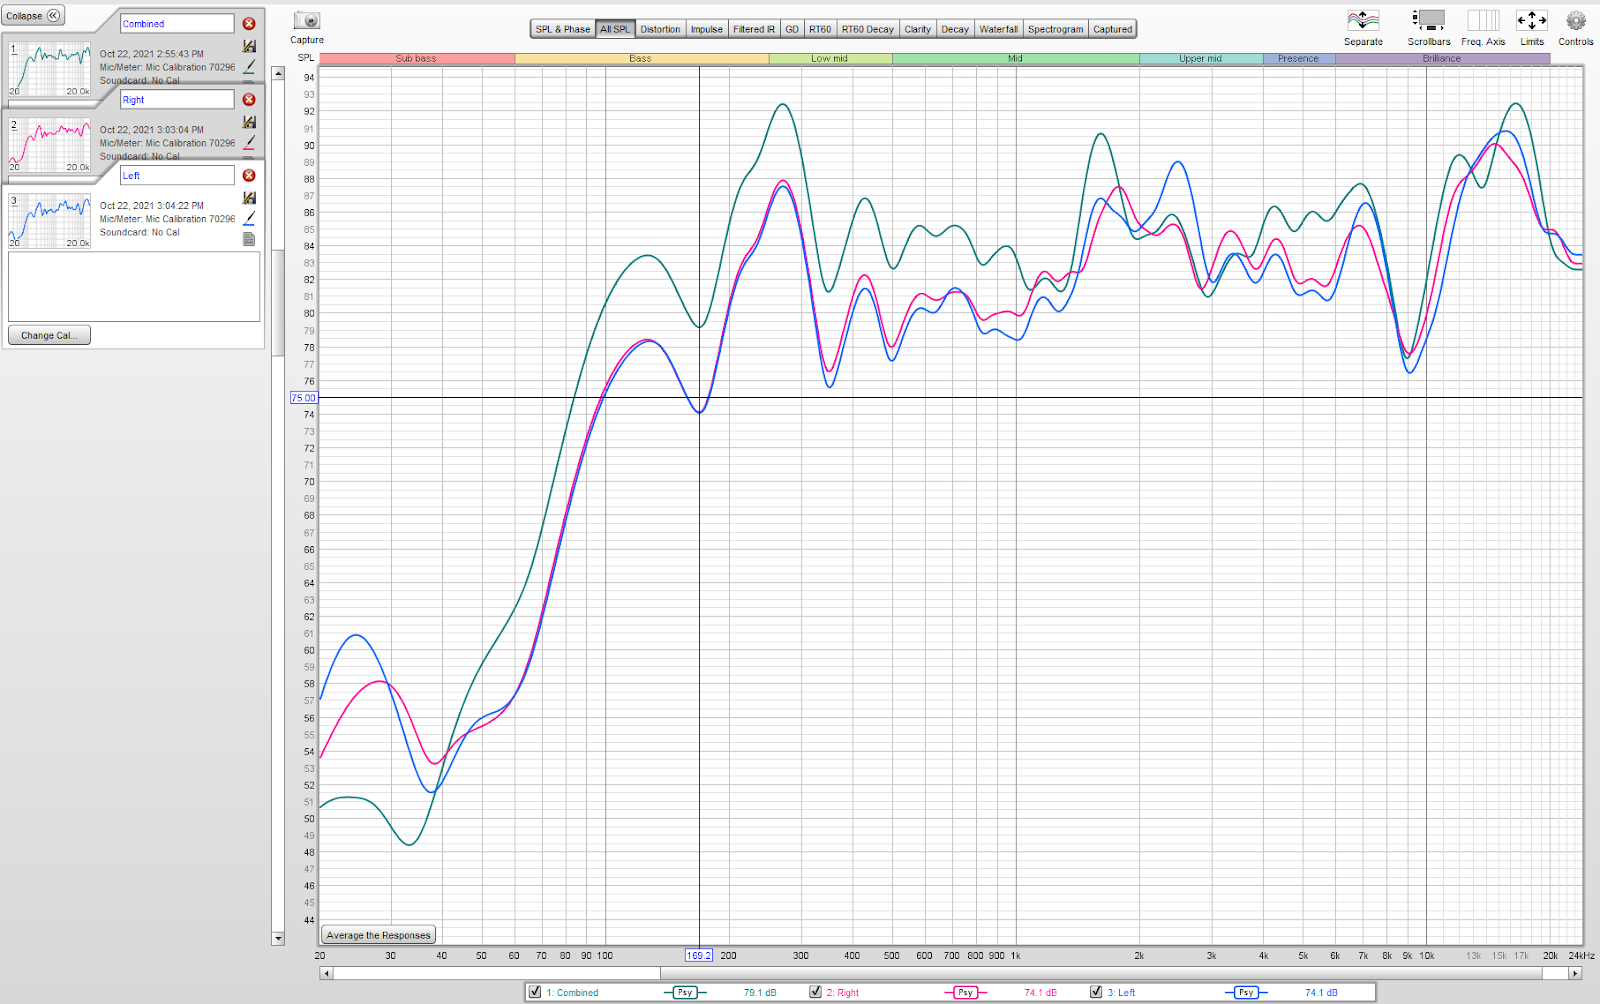
Task: Select the Left measurement thumbnail
Action: [x=49, y=221]
